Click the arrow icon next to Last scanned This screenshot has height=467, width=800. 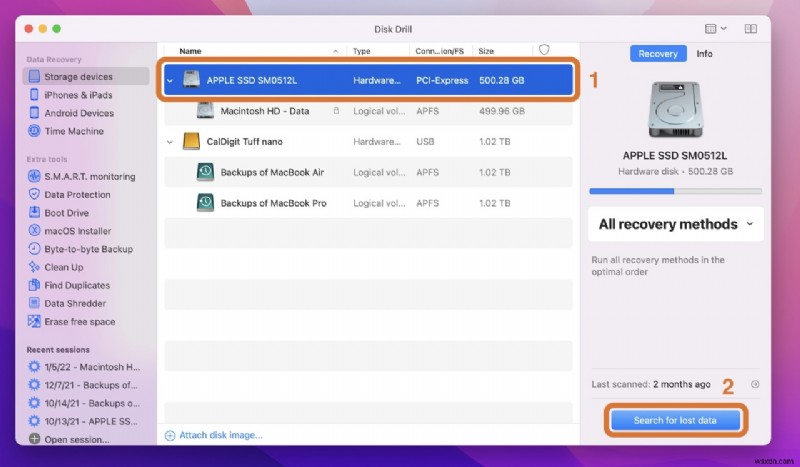pyautogui.click(x=755, y=384)
